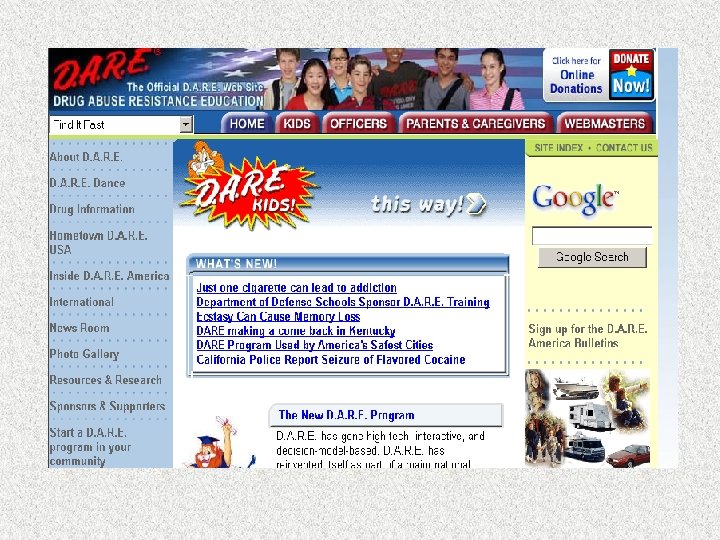Click the 'this way!' arrow icon
This screenshot has height=540, width=720.
(476, 204)
